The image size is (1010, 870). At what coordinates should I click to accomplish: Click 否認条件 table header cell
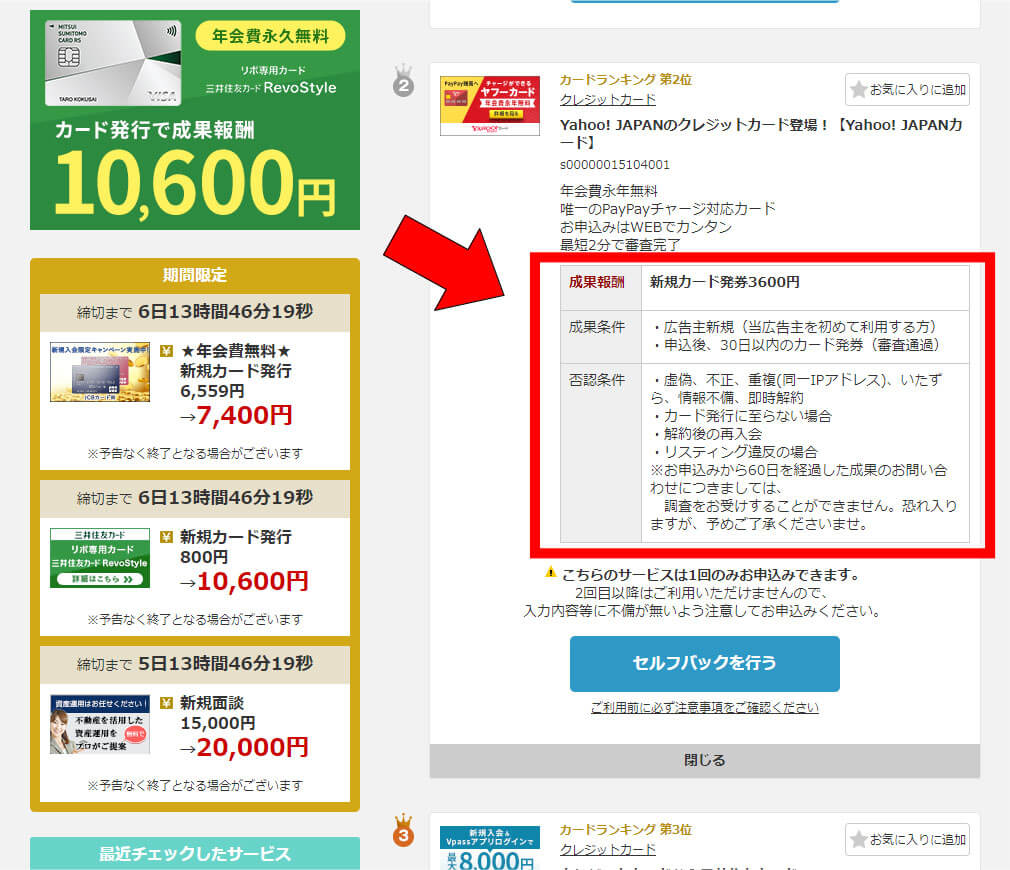(600, 453)
